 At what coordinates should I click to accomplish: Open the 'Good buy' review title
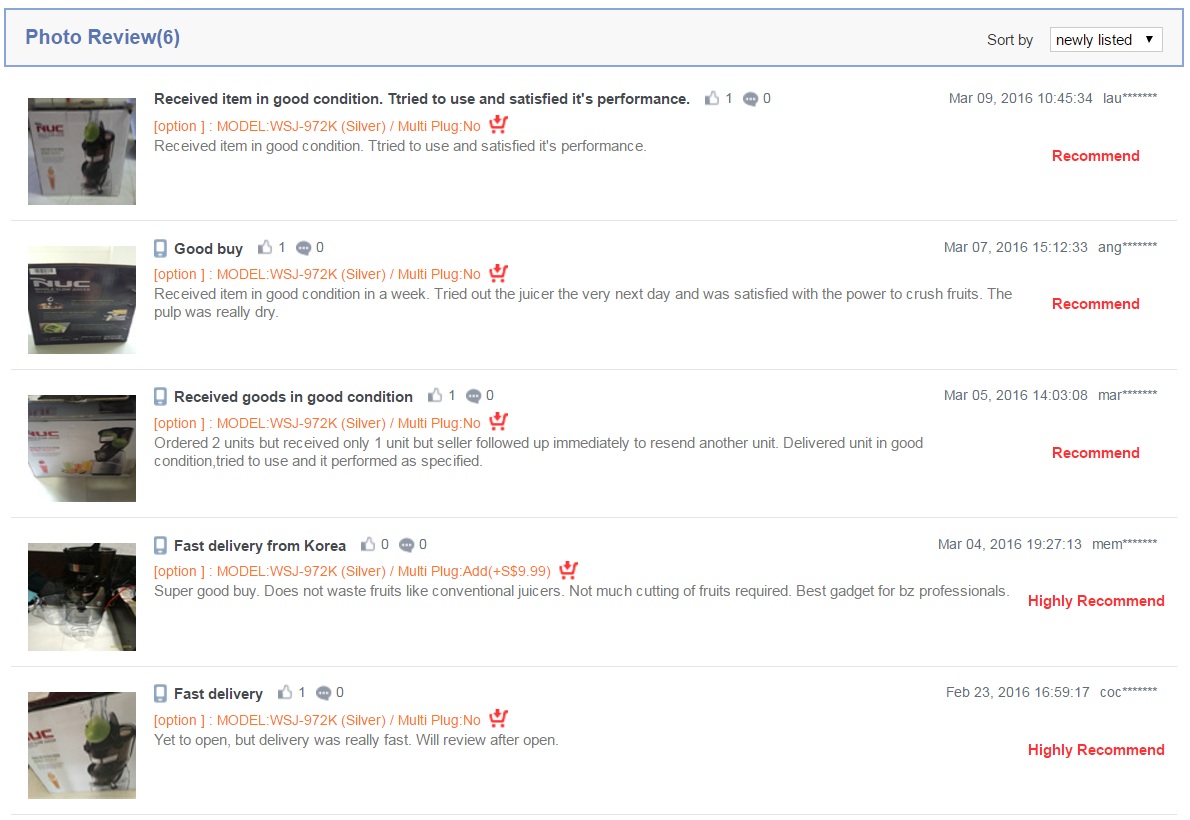point(209,248)
